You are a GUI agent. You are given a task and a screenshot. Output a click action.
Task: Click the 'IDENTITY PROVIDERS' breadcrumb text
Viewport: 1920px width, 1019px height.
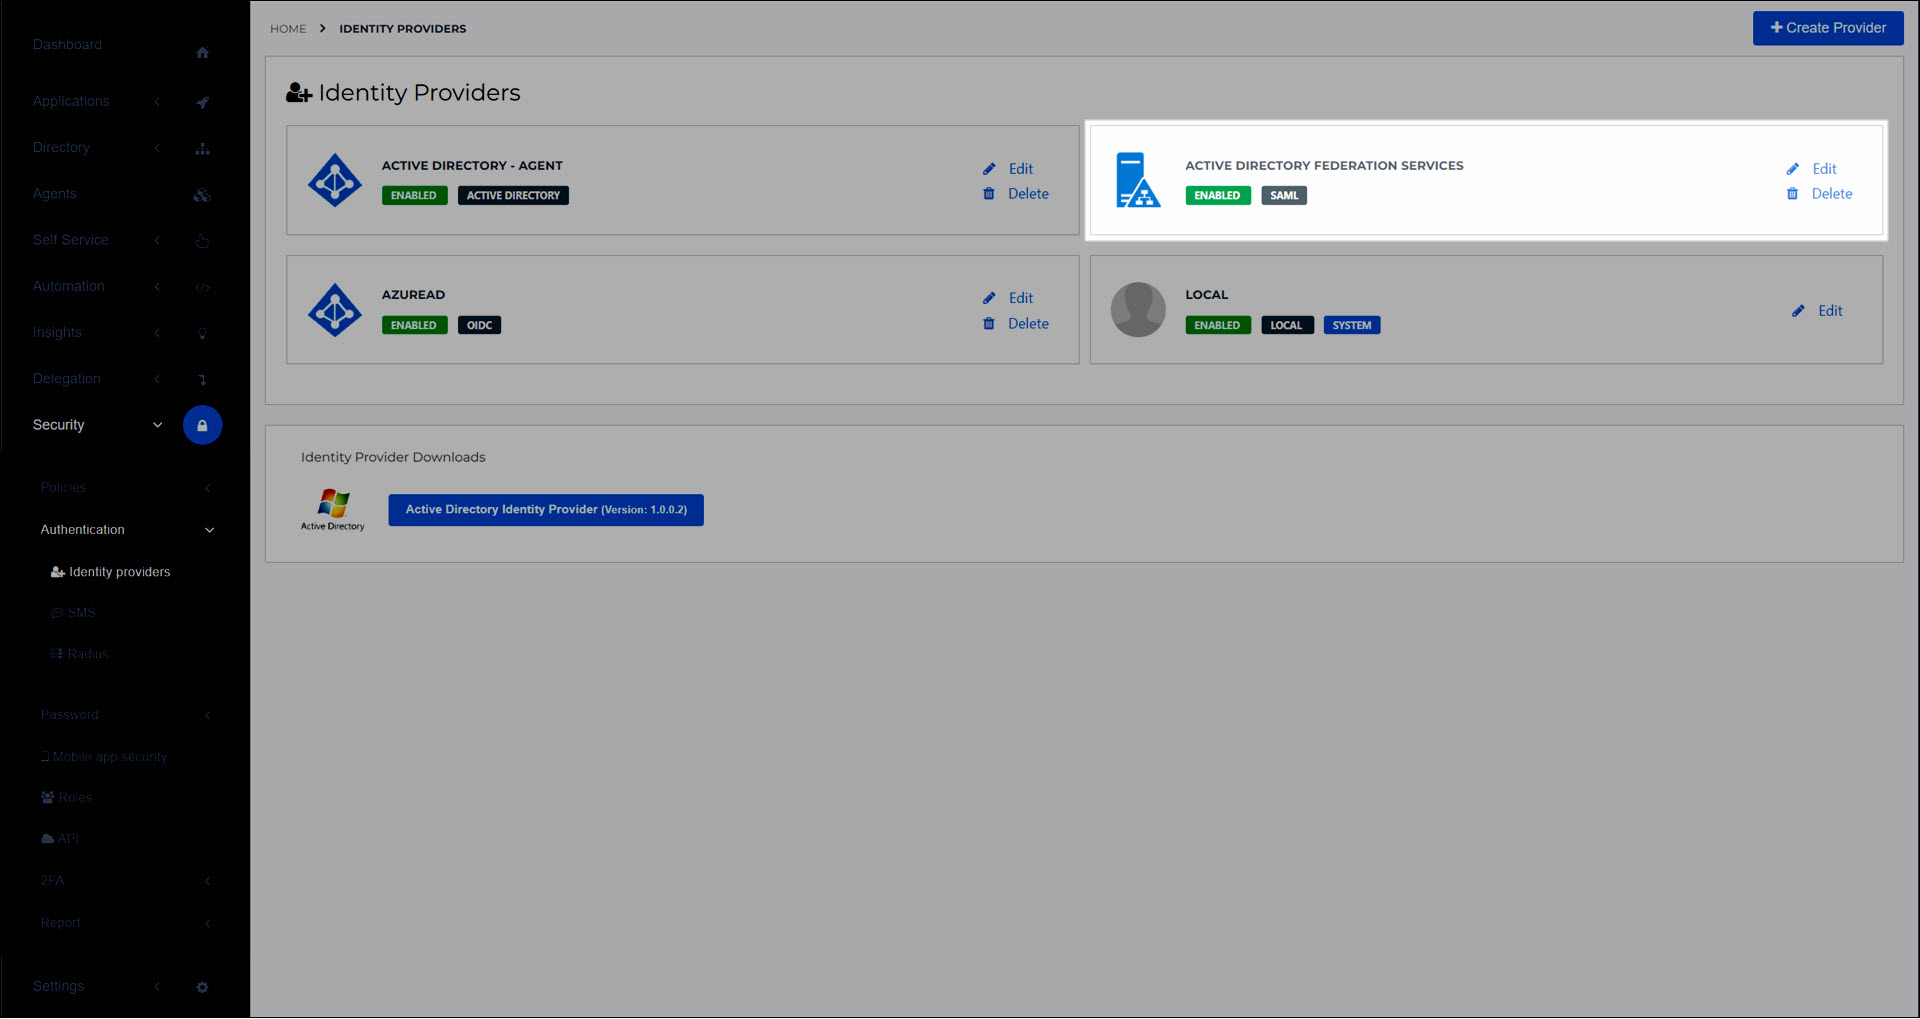[402, 29]
